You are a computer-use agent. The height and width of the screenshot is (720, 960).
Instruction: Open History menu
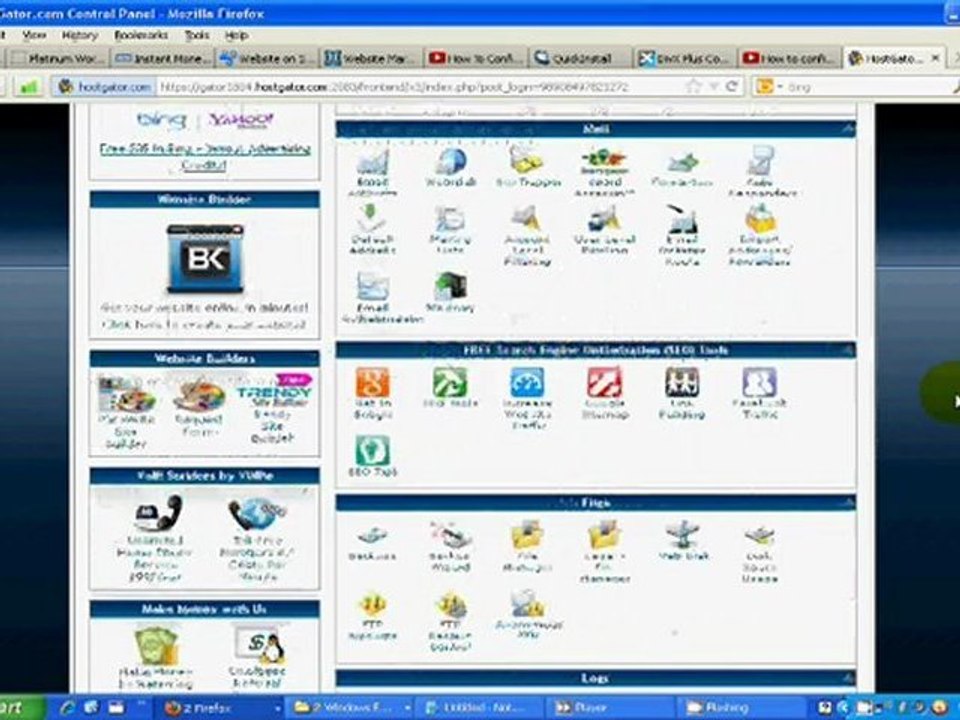pos(80,35)
